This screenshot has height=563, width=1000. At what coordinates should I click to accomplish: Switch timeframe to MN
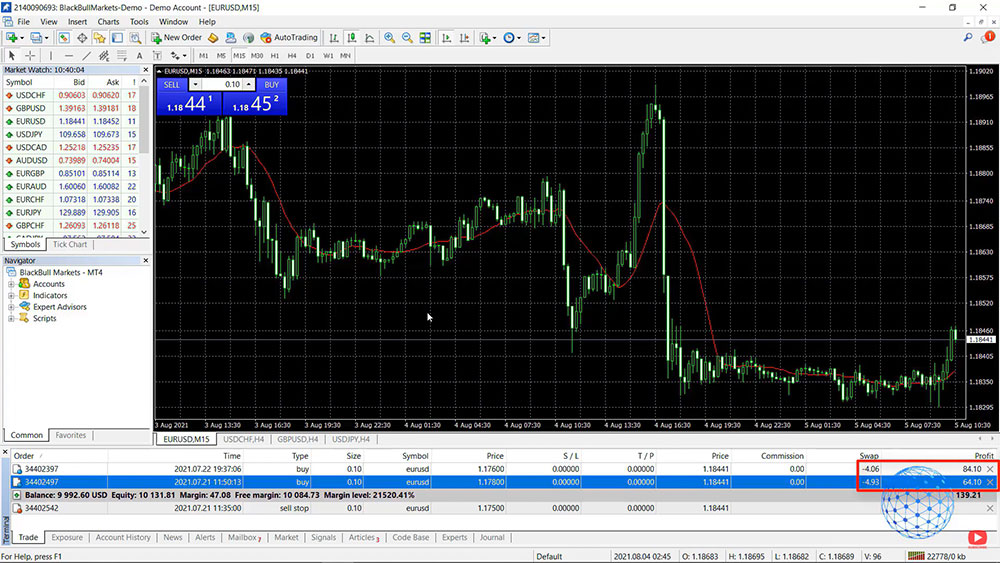[x=345, y=55]
